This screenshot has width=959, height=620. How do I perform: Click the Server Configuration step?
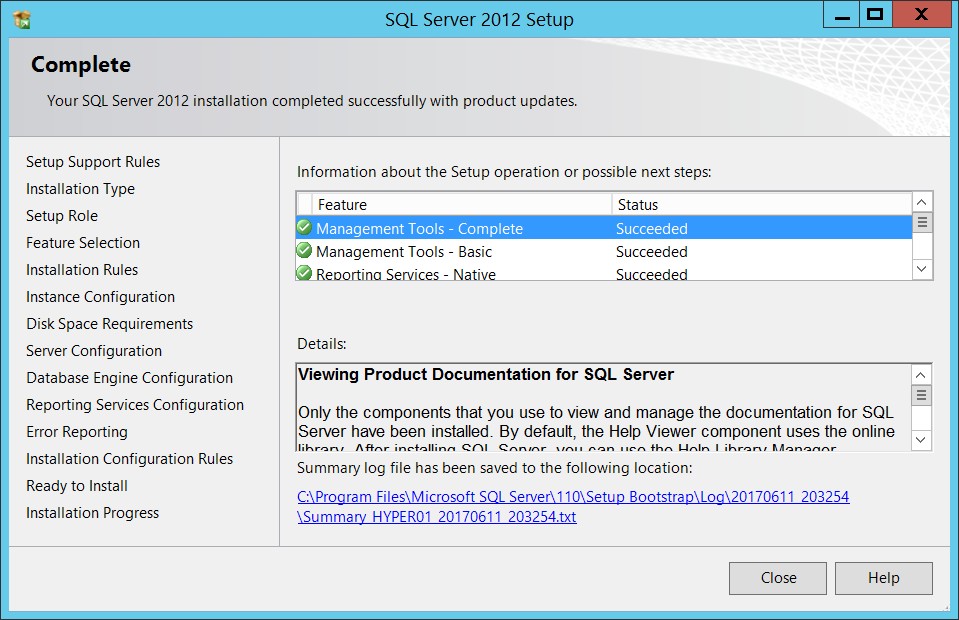(x=94, y=350)
